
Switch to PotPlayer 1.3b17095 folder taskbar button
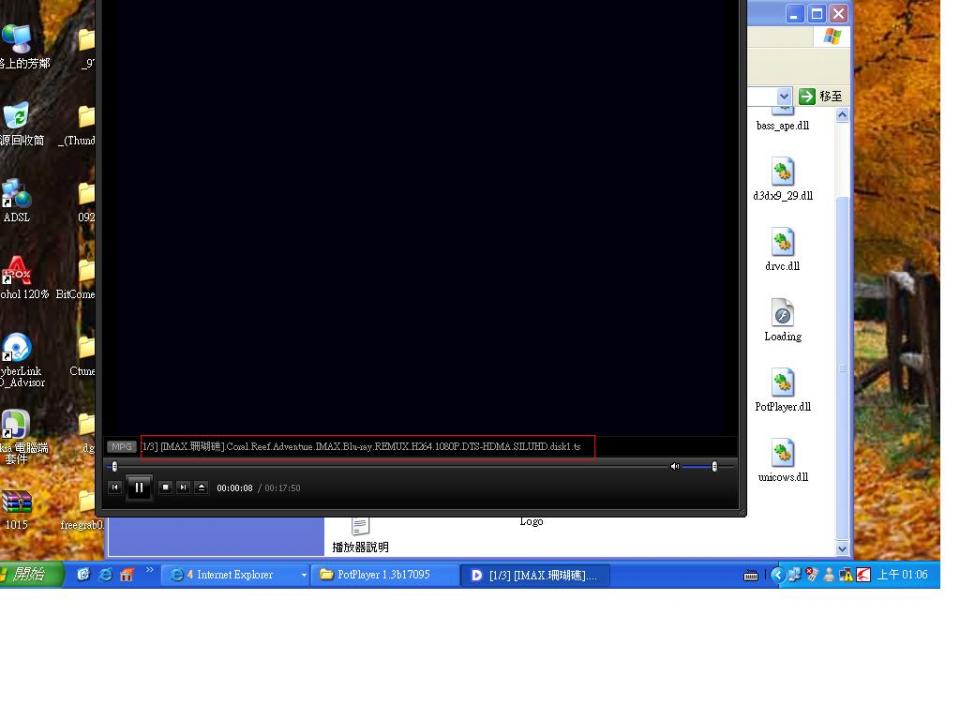[x=384, y=575]
